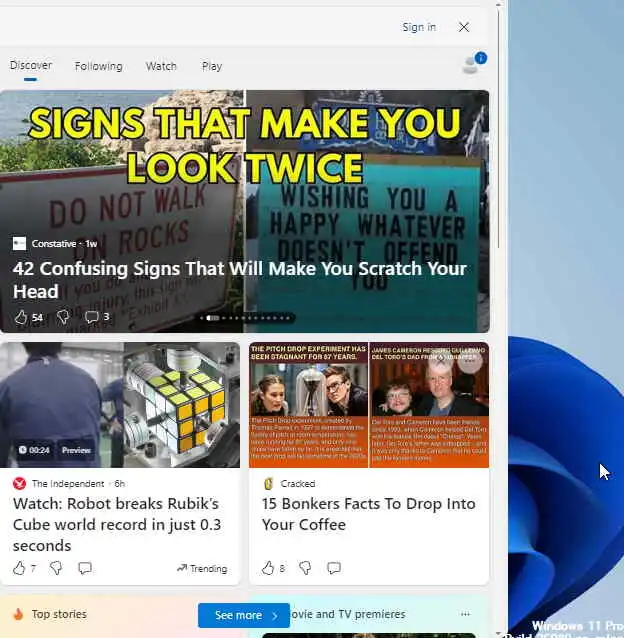This screenshot has width=624, height=638.
Task: Switch to the Discover tab
Action: [31, 66]
